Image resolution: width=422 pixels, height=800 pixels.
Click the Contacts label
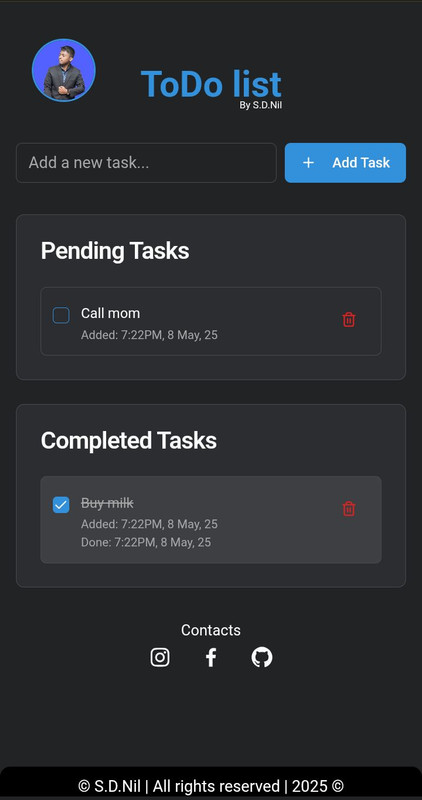click(x=211, y=630)
